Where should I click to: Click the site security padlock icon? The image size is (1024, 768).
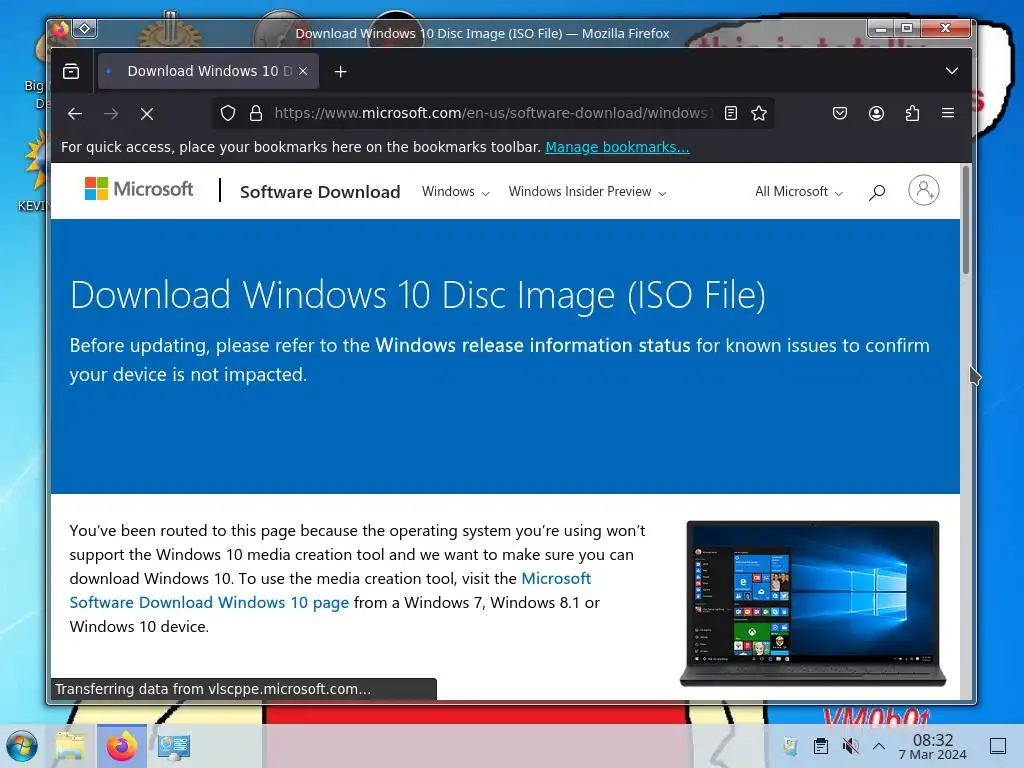[x=255, y=114]
